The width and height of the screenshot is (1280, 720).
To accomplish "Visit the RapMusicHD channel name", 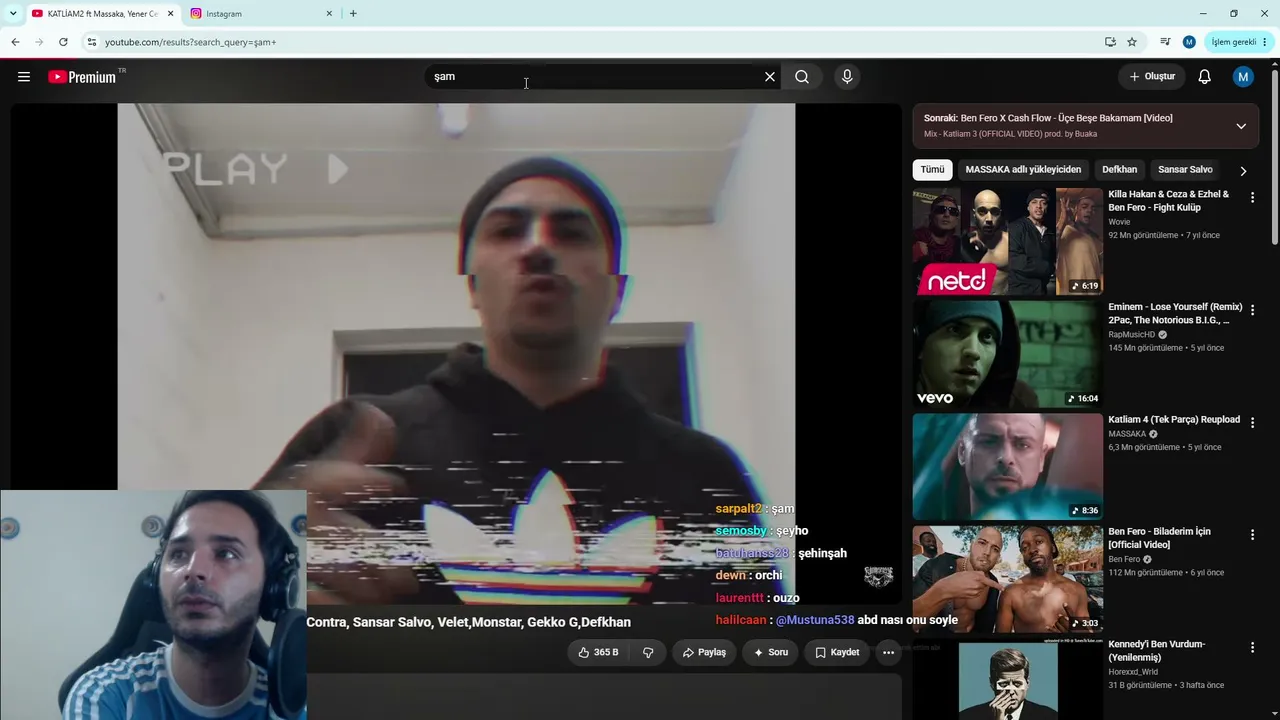I will pos(1131,335).
